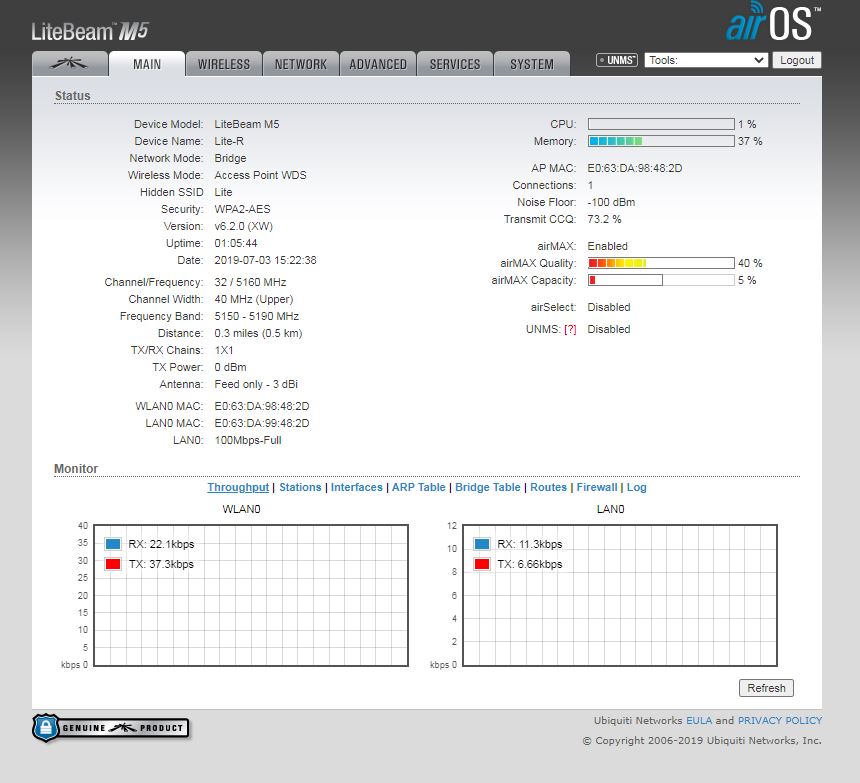The height and width of the screenshot is (783, 860).
Task: Click the LAN0 speed 100Mbps-Full
Action: point(248,440)
